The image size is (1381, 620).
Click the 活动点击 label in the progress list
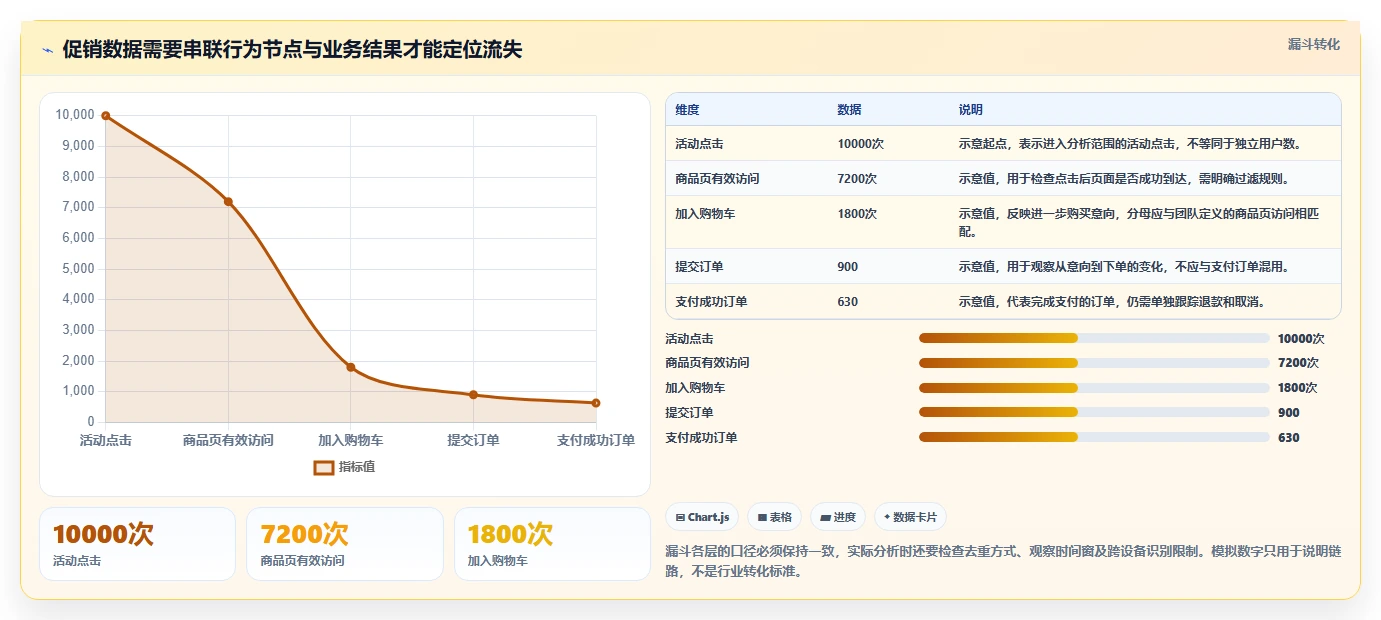pos(689,339)
